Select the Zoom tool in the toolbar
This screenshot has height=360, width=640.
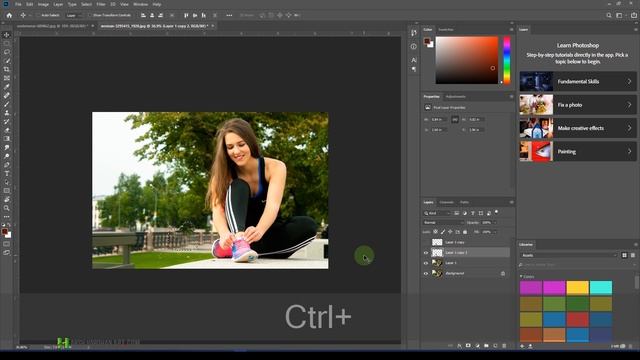tap(7, 208)
